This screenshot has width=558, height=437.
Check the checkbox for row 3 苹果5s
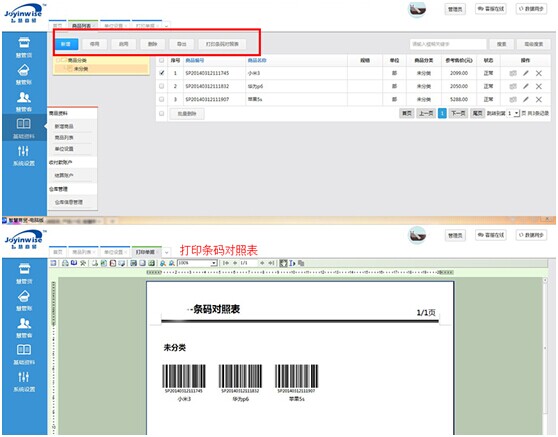tap(162, 99)
